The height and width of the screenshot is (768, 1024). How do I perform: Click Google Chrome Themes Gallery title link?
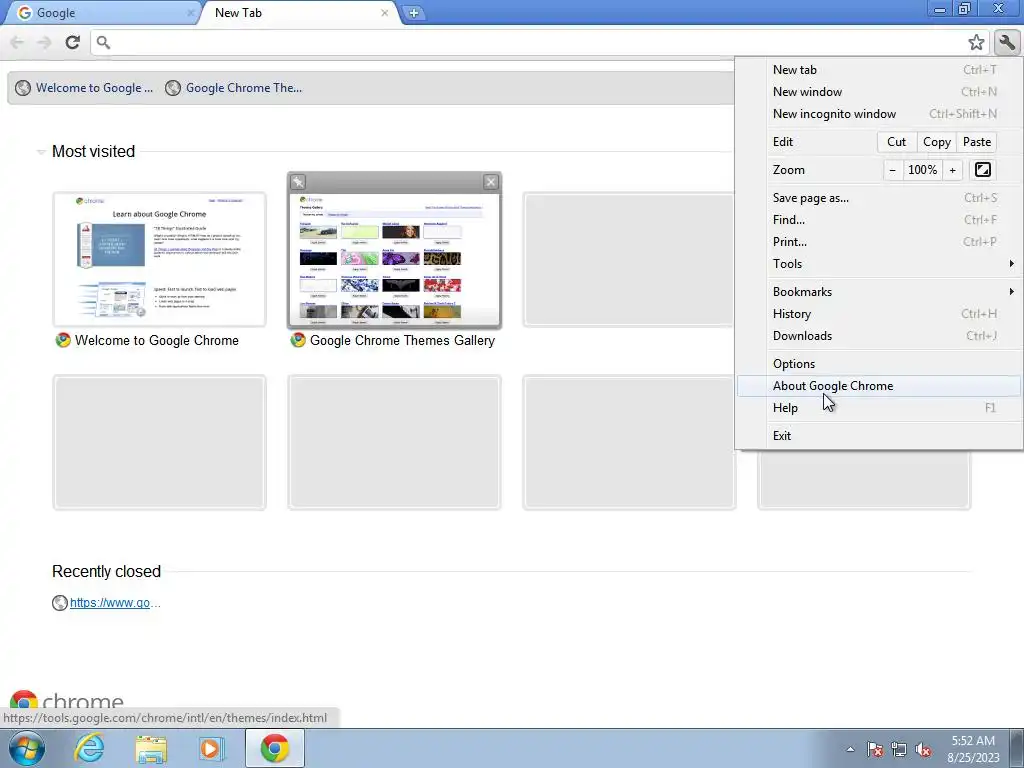(402, 340)
